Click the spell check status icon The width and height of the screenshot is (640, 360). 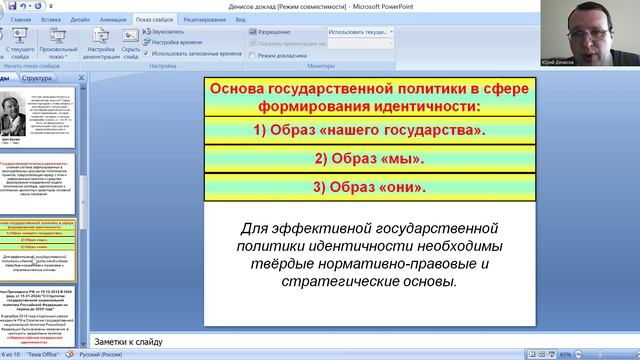click(70, 354)
